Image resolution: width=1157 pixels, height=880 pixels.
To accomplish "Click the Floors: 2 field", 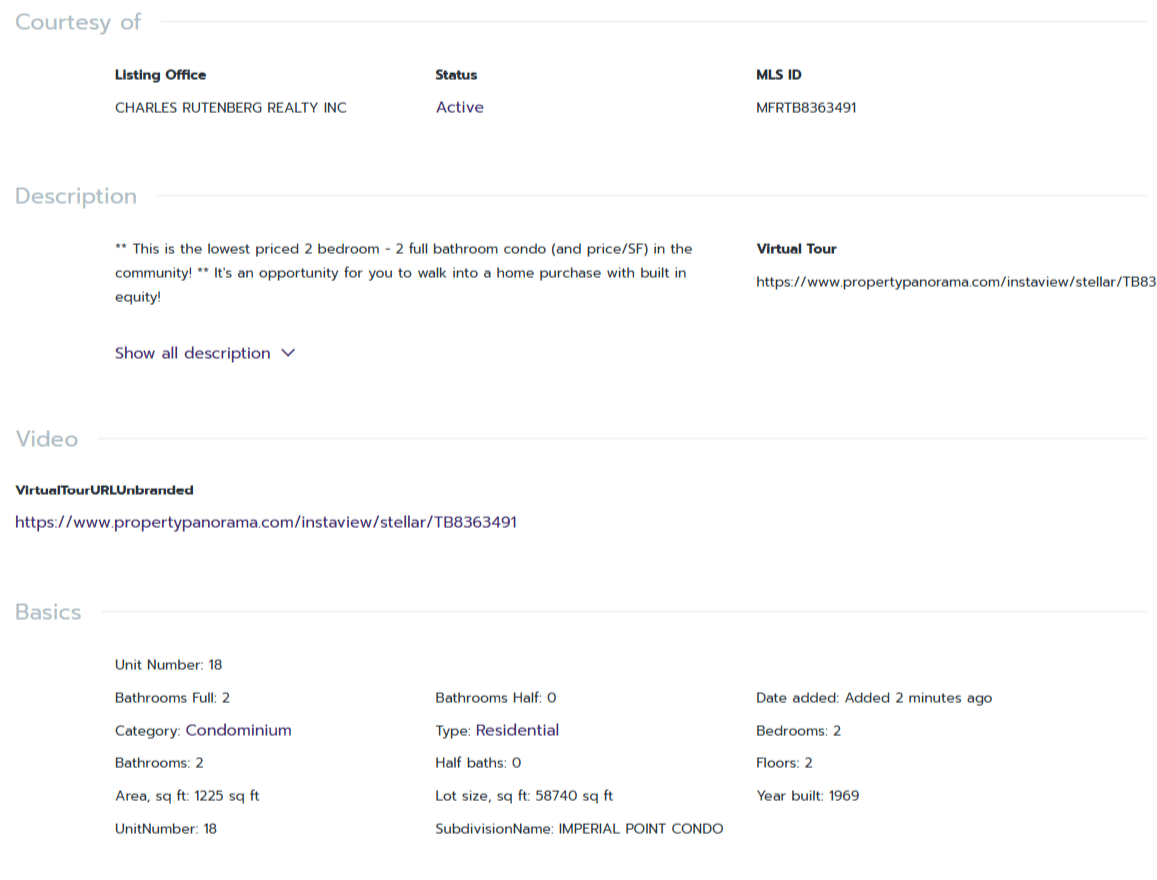I will click(x=784, y=763).
